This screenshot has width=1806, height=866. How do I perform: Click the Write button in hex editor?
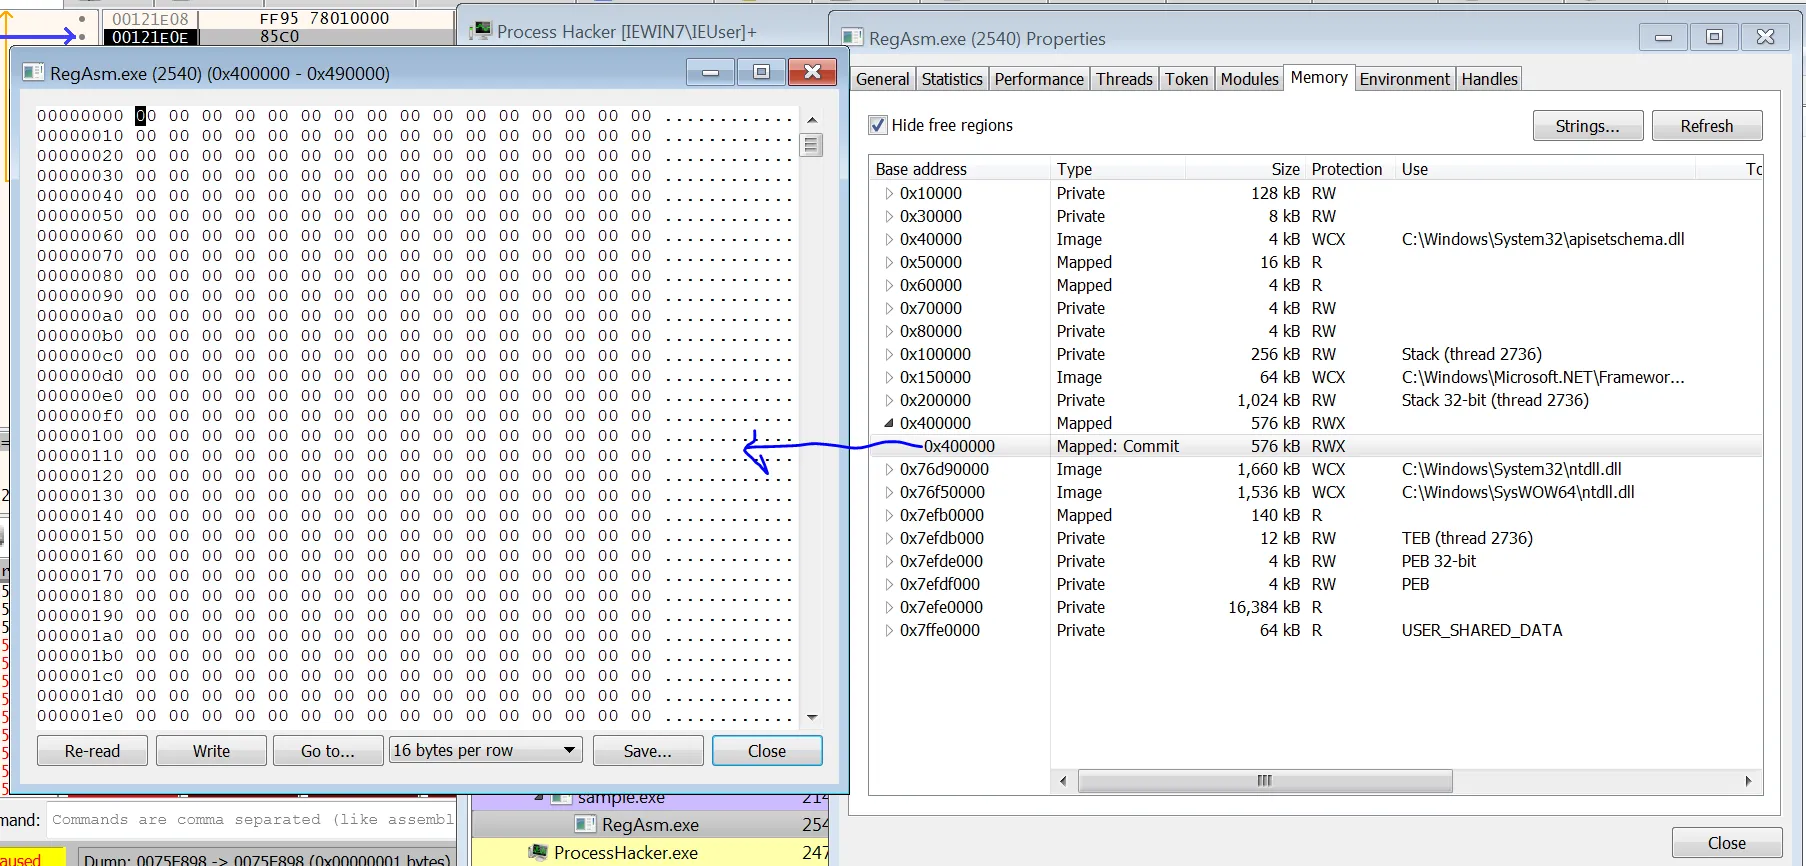211,751
